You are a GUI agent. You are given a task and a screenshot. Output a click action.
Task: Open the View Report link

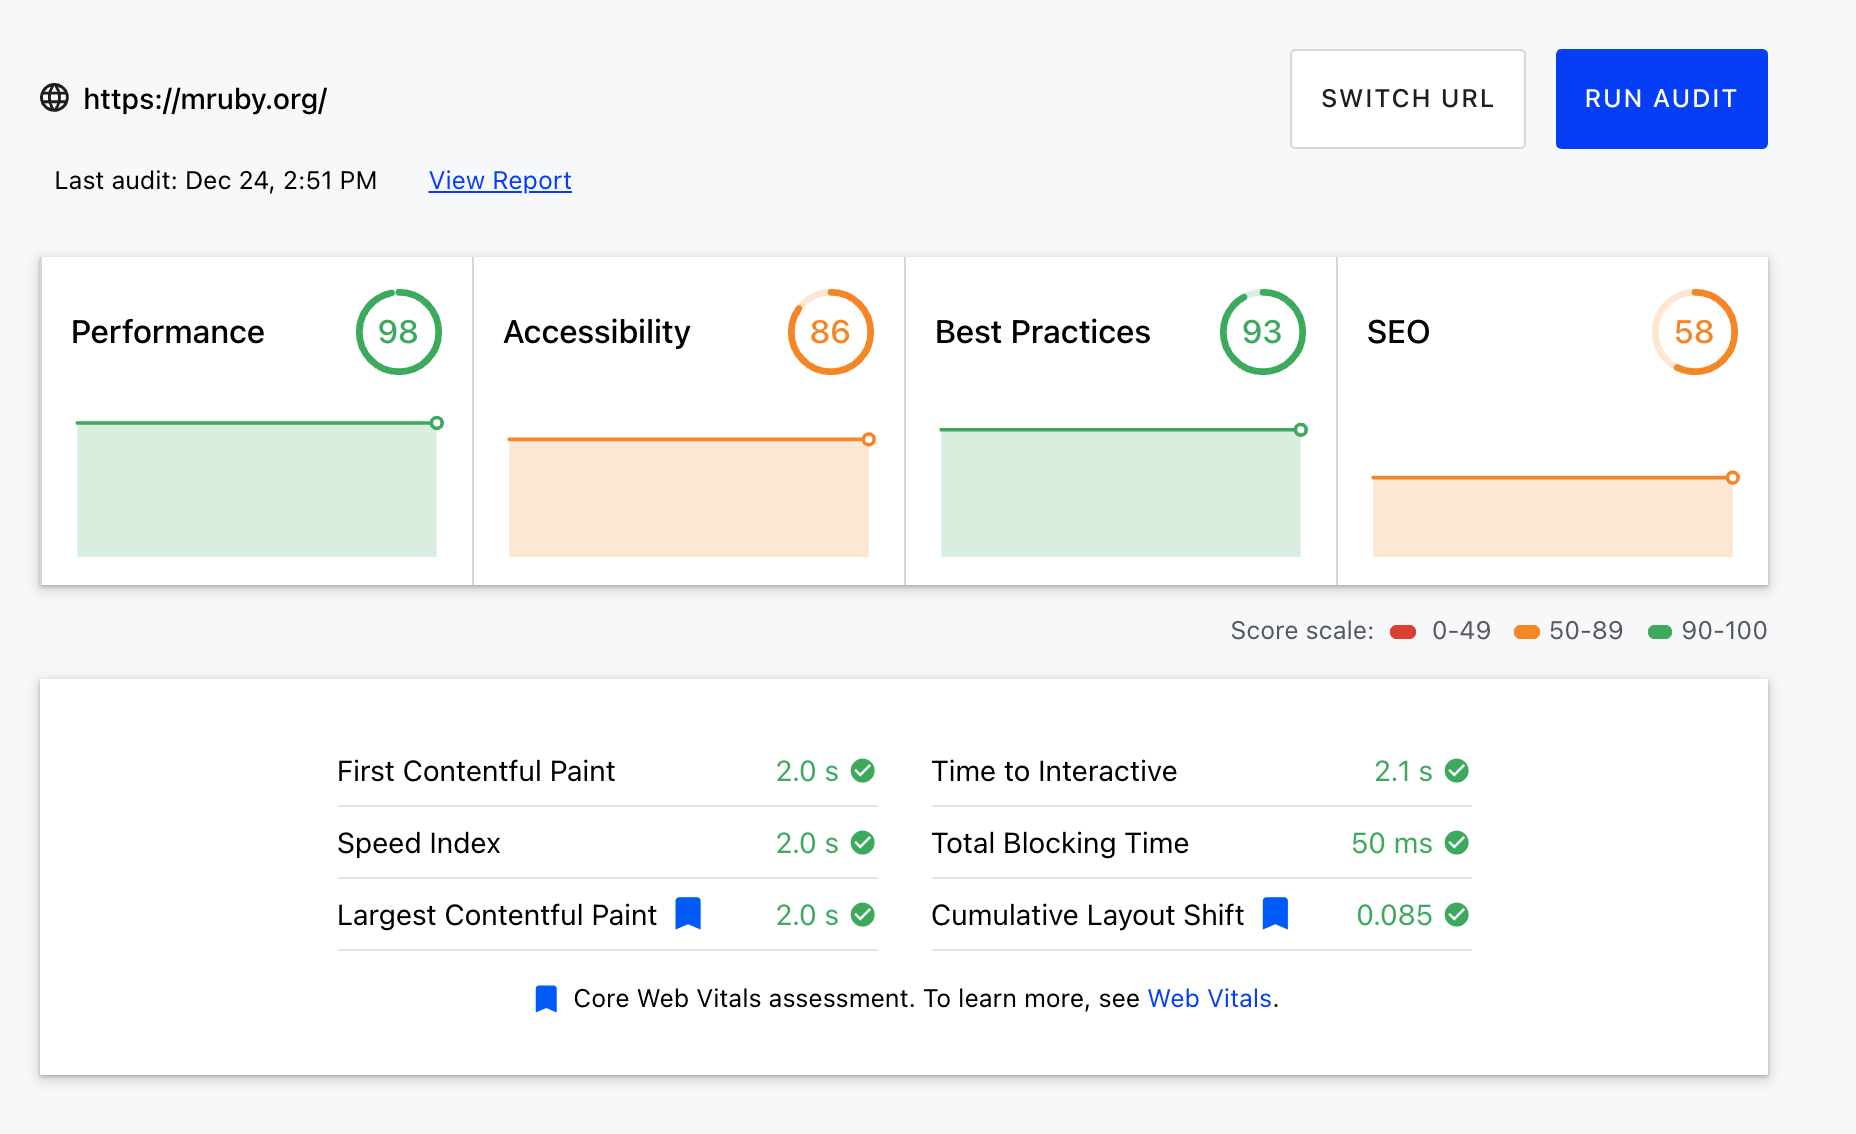500,181
